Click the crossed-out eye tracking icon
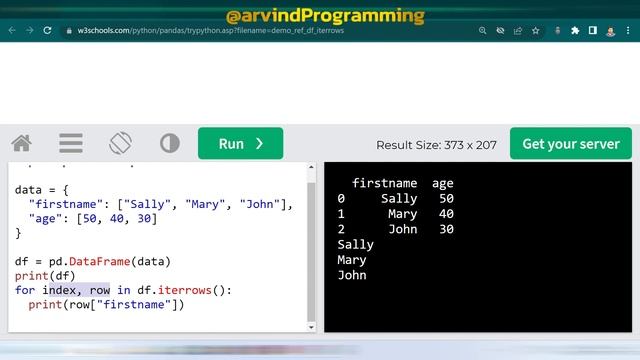The width and height of the screenshot is (640, 360). 500,31
